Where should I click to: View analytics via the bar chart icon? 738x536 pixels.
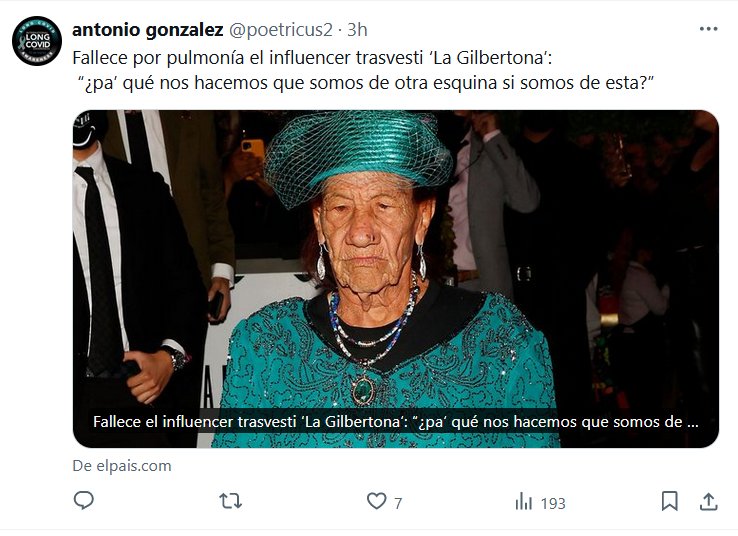click(523, 502)
